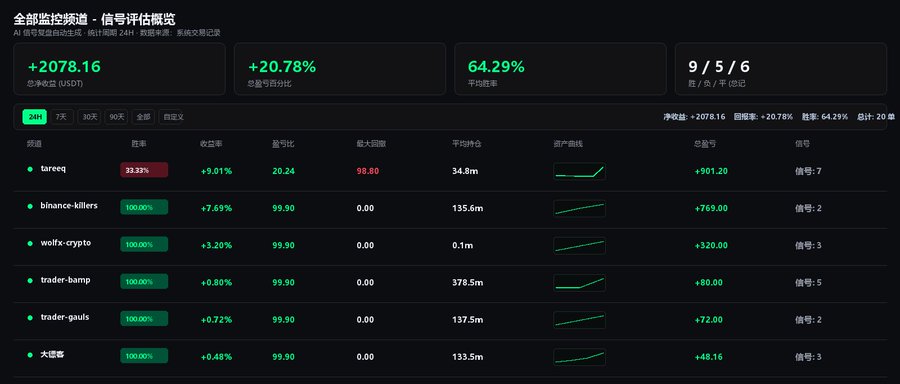Click trader-gauls 100.00% win rate badge
This screenshot has width=900, height=384.
[144, 319]
